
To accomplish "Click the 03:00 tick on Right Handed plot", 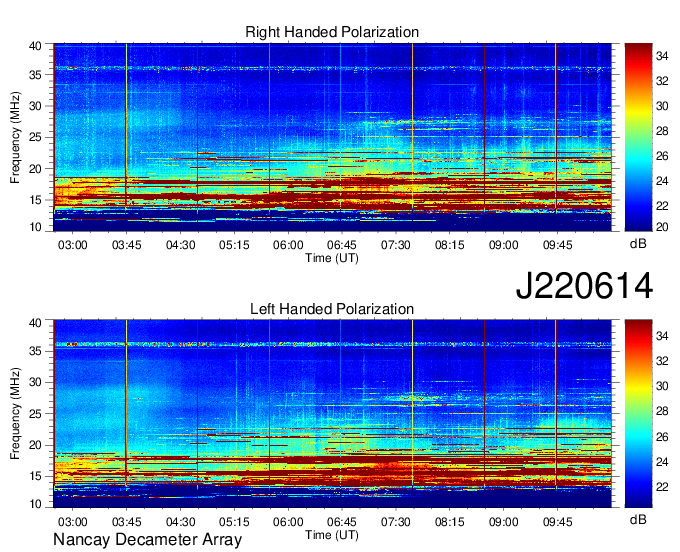I will [x=72, y=245].
